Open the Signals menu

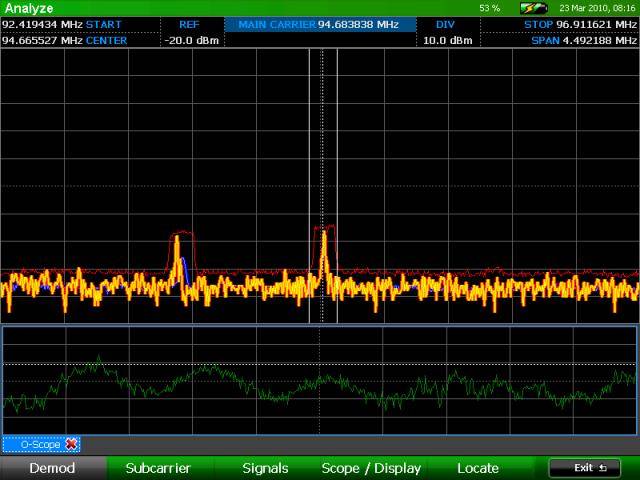(265, 468)
